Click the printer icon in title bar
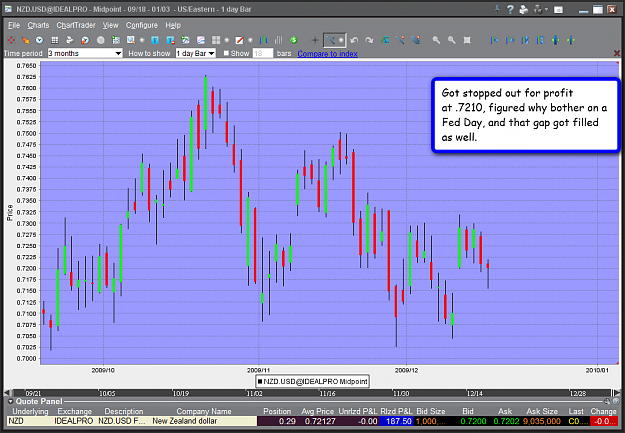This screenshot has width=625, height=433. point(524,9)
